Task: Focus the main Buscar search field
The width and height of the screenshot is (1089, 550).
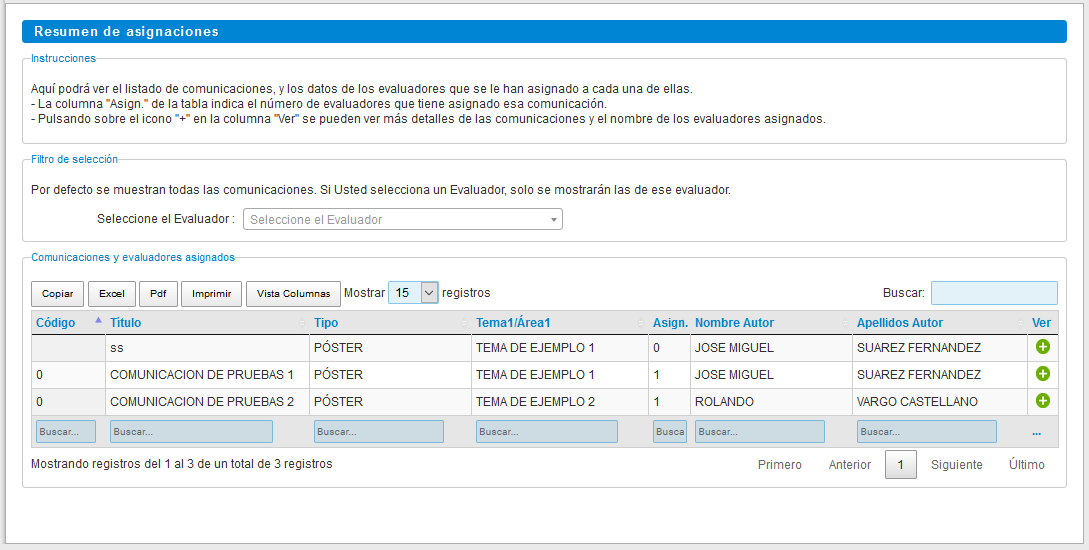Action: 993,293
